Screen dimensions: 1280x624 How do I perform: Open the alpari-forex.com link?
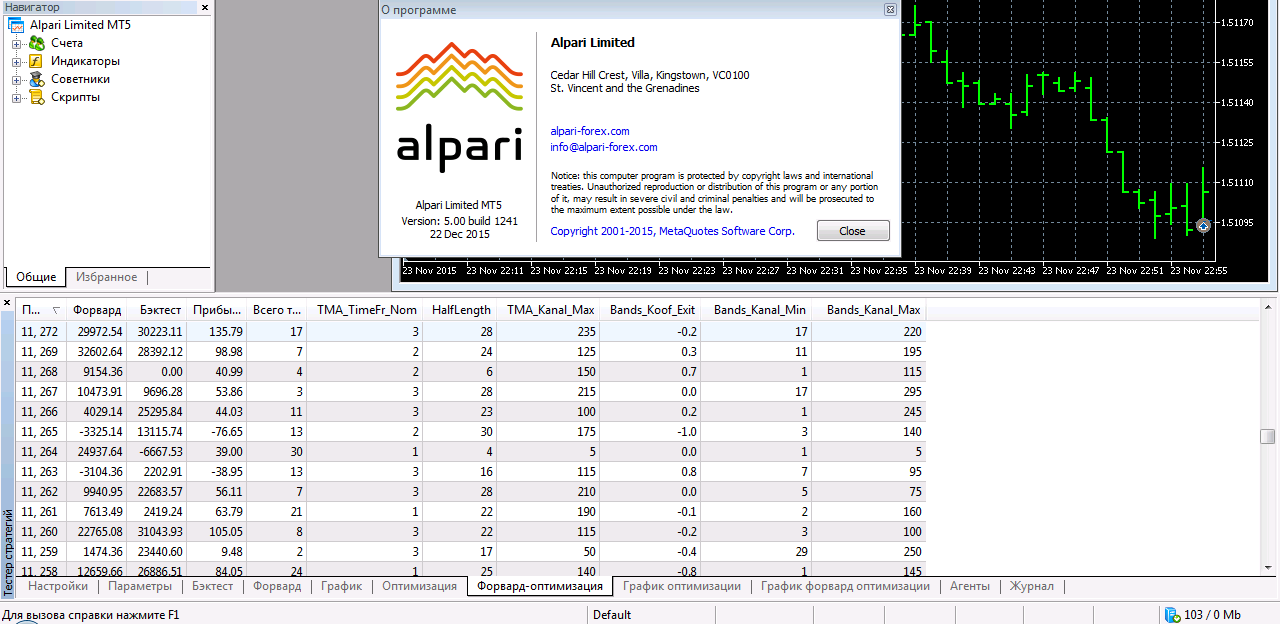[590, 131]
